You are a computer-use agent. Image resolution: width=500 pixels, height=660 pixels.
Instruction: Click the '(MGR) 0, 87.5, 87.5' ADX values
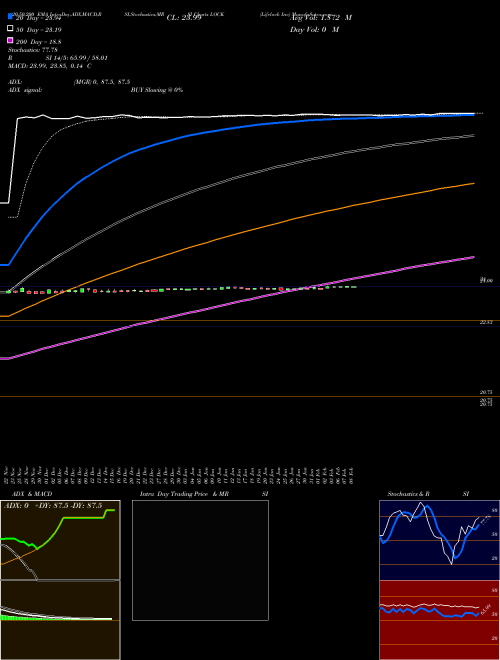(x=101, y=82)
